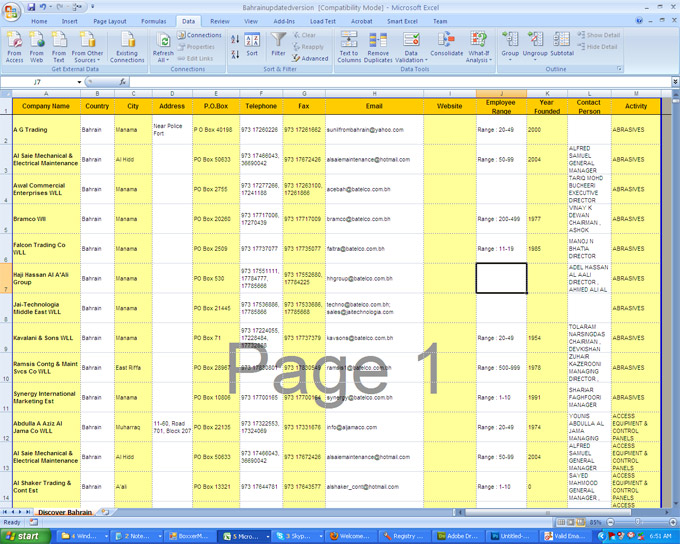Click the From Web import icon
680x544 pixels.
37,45
